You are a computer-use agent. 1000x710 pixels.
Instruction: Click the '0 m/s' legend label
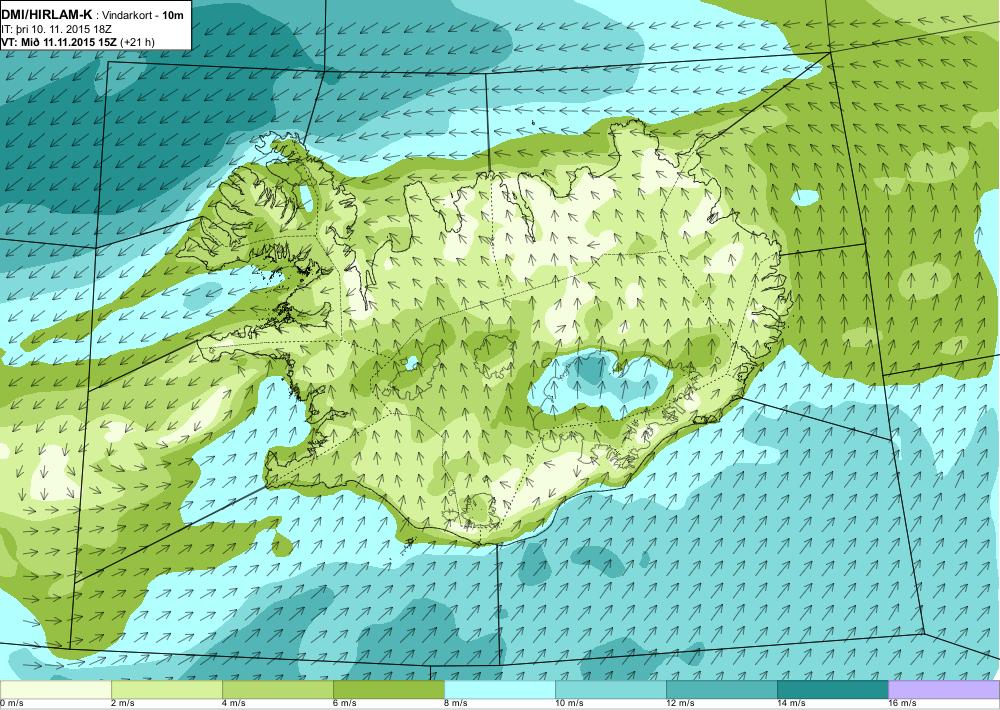(12, 704)
